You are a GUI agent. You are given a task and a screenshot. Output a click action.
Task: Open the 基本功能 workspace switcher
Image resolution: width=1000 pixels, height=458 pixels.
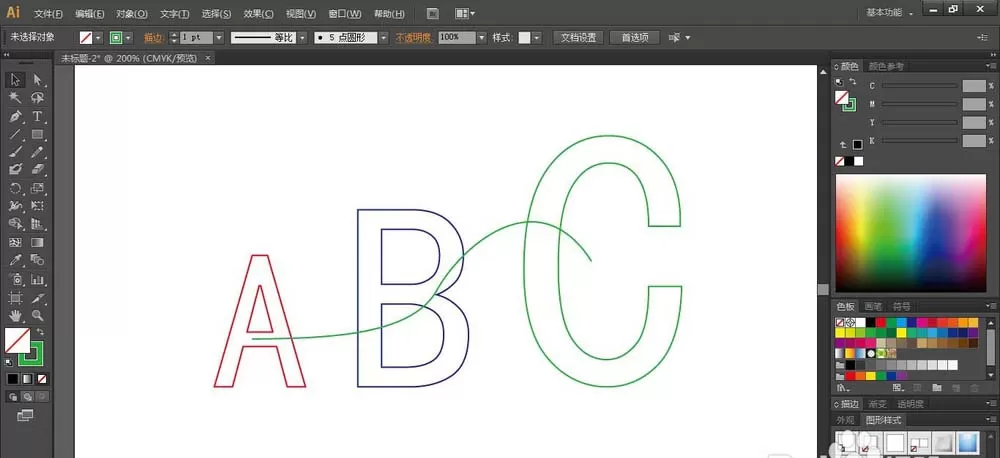pyautogui.click(x=889, y=12)
